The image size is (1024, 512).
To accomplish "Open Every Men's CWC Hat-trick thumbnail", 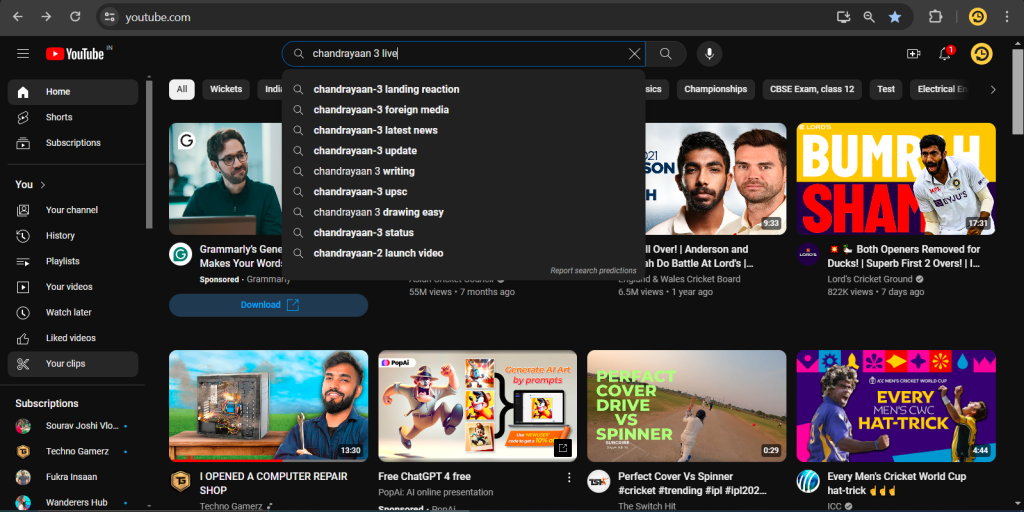I will point(896,406).
